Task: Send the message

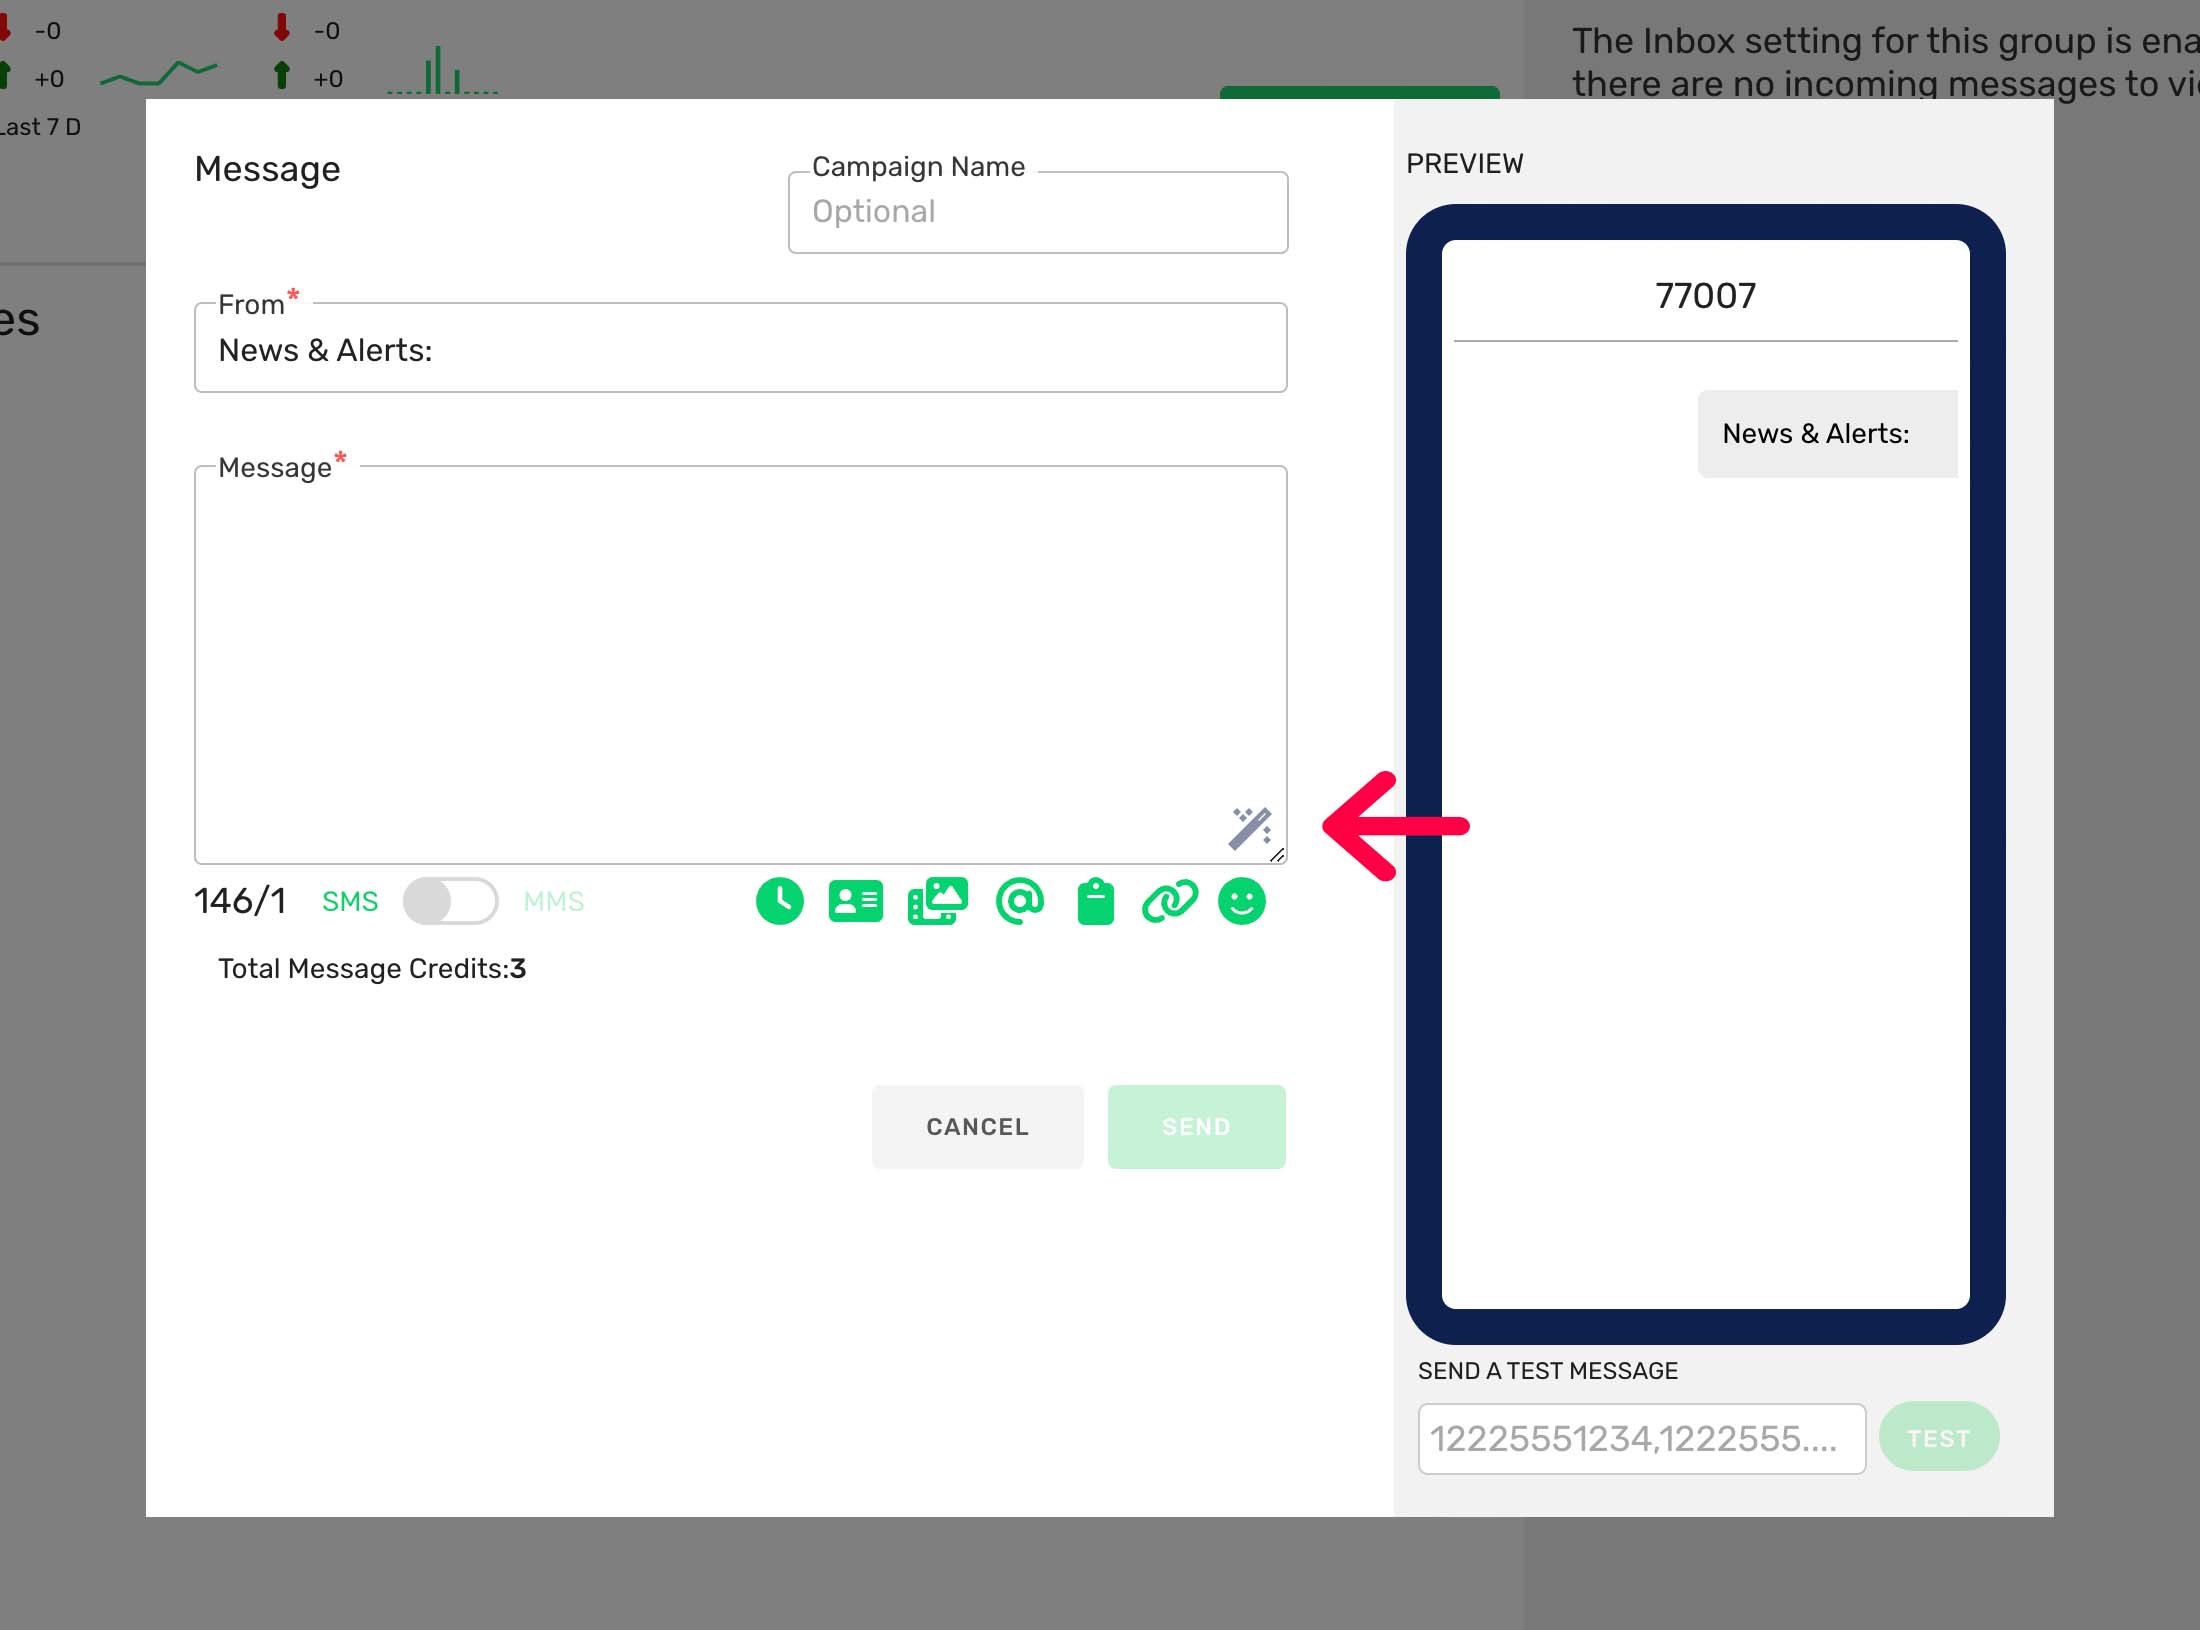Action: click(x=1196, y=1126)
